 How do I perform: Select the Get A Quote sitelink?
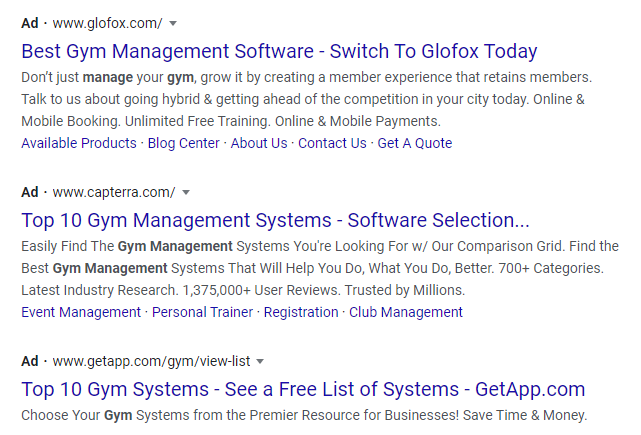click(415, 143)
